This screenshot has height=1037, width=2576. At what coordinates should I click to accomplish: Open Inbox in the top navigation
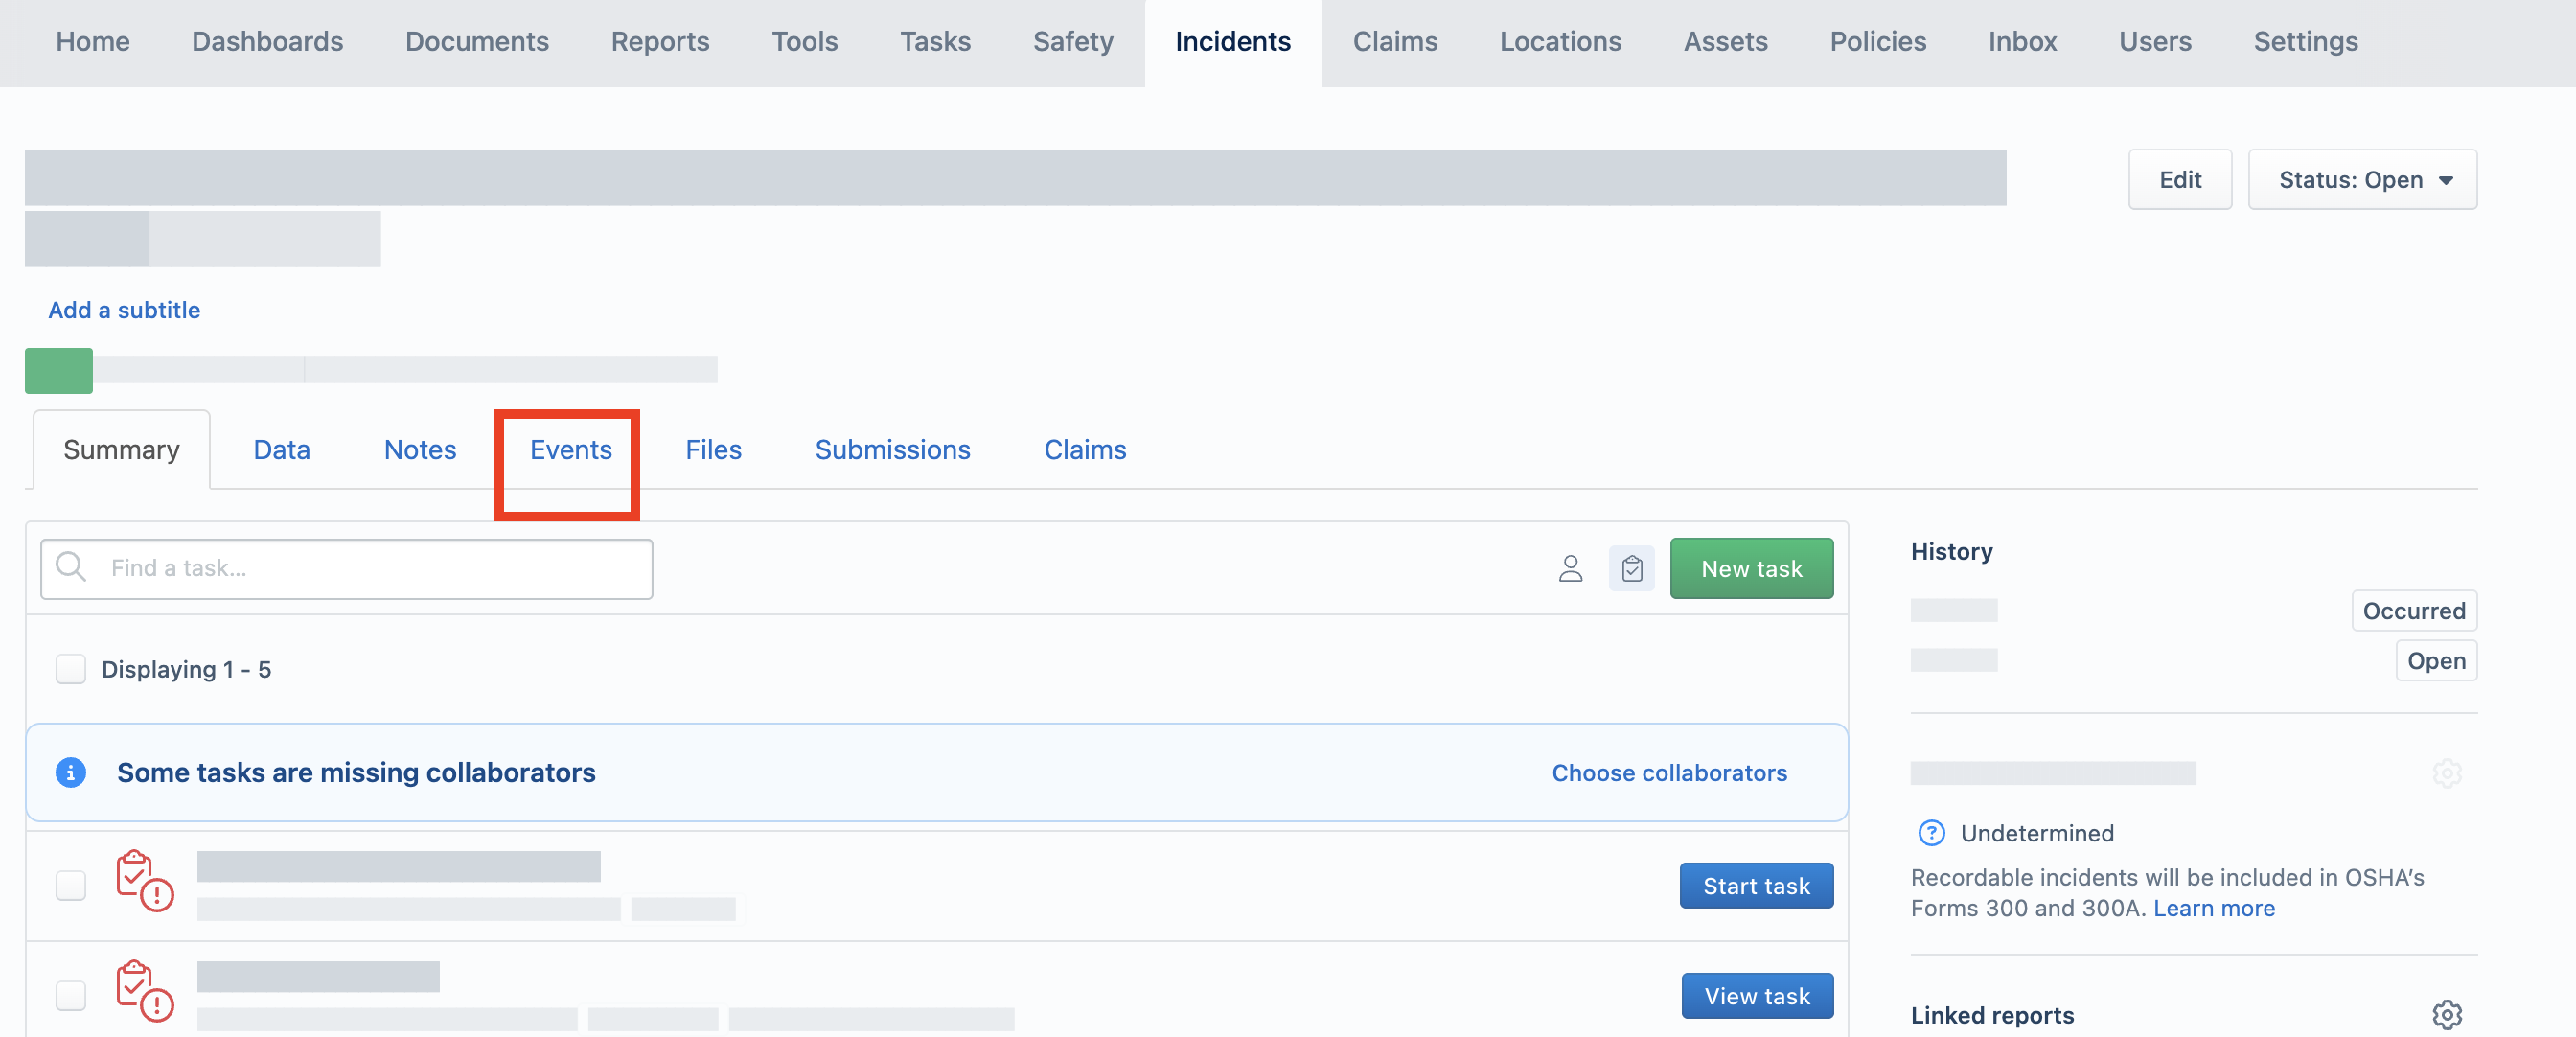pos(2021,42)
